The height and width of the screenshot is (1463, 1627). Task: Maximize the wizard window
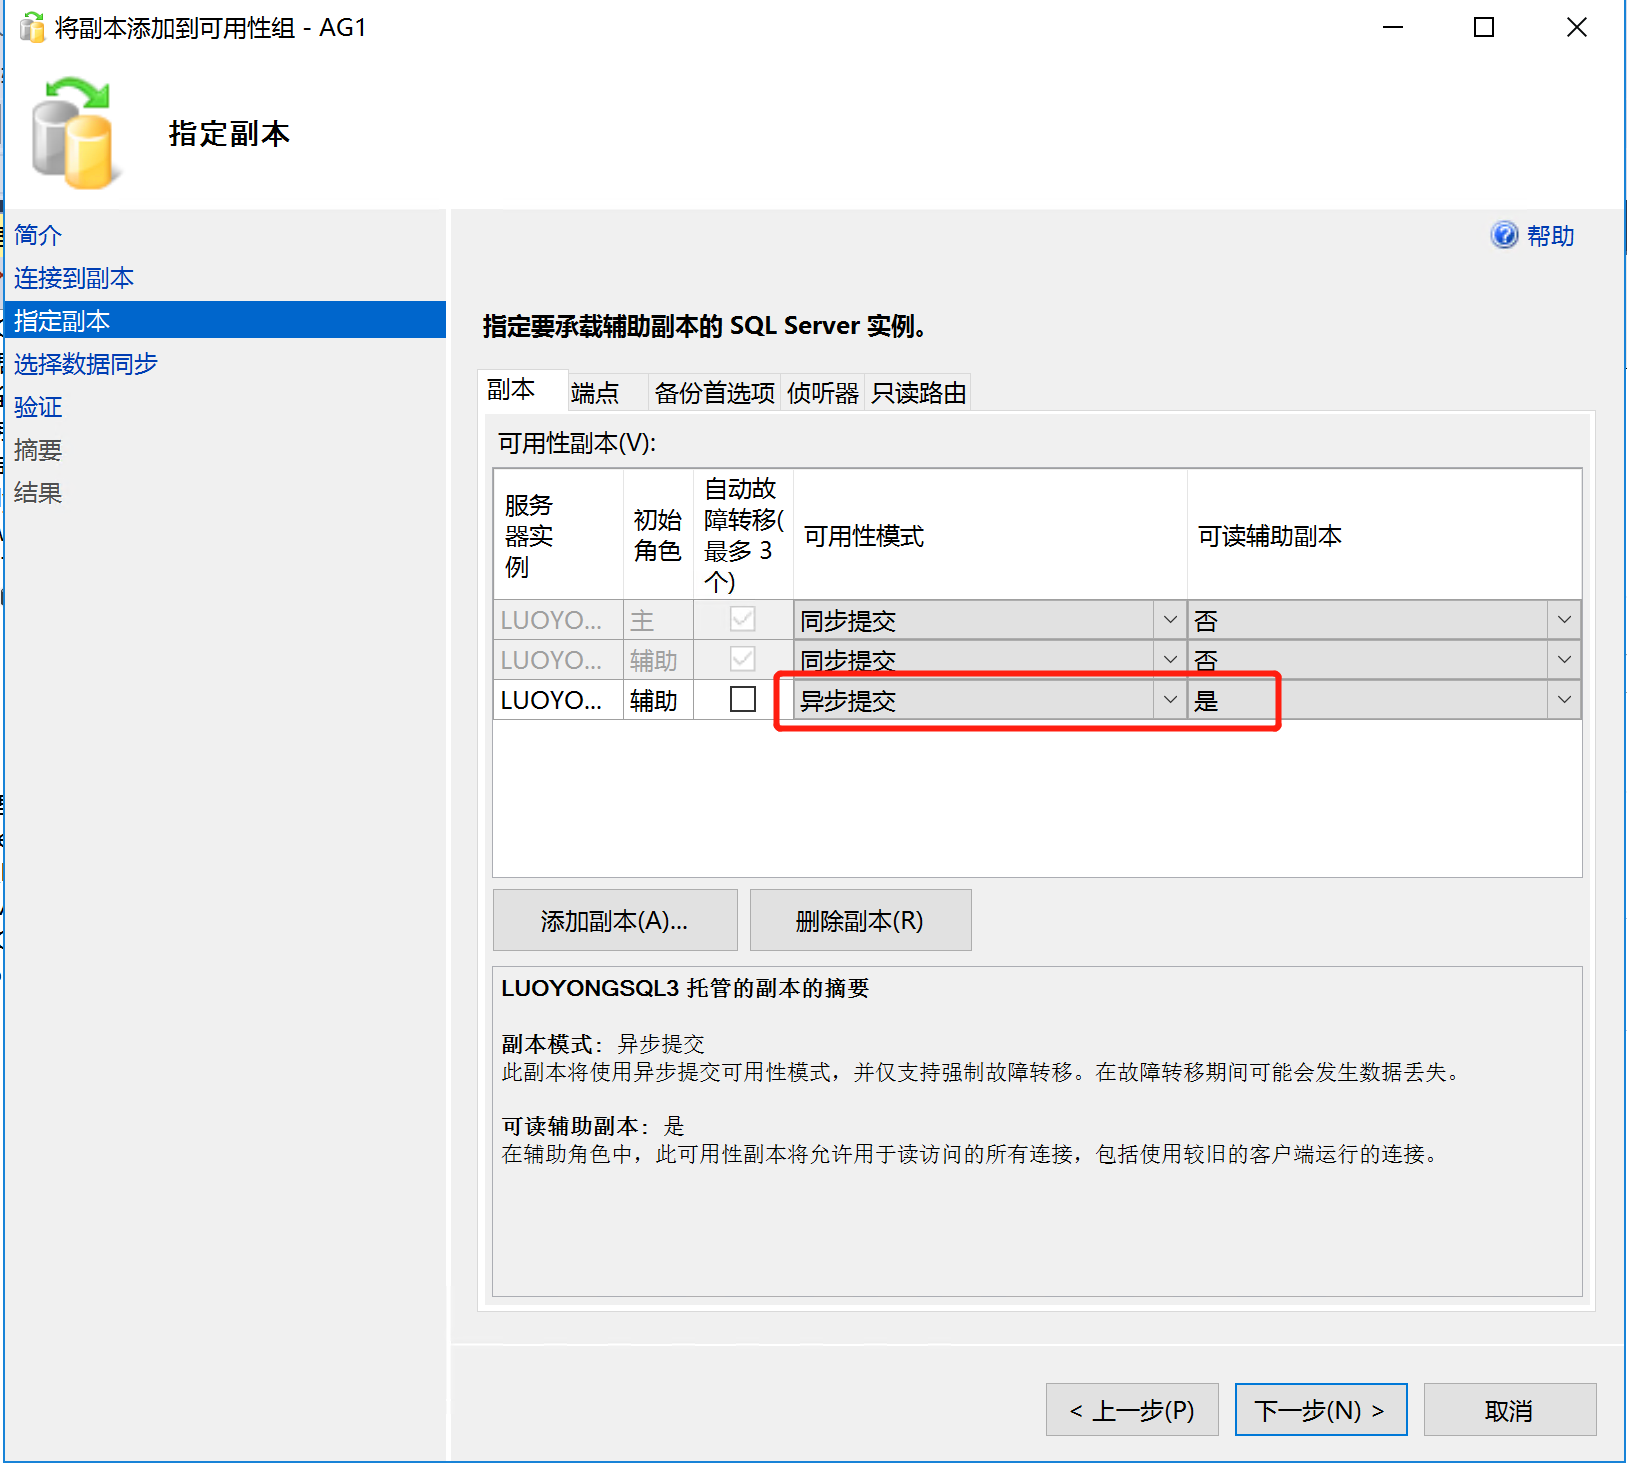1484,28
